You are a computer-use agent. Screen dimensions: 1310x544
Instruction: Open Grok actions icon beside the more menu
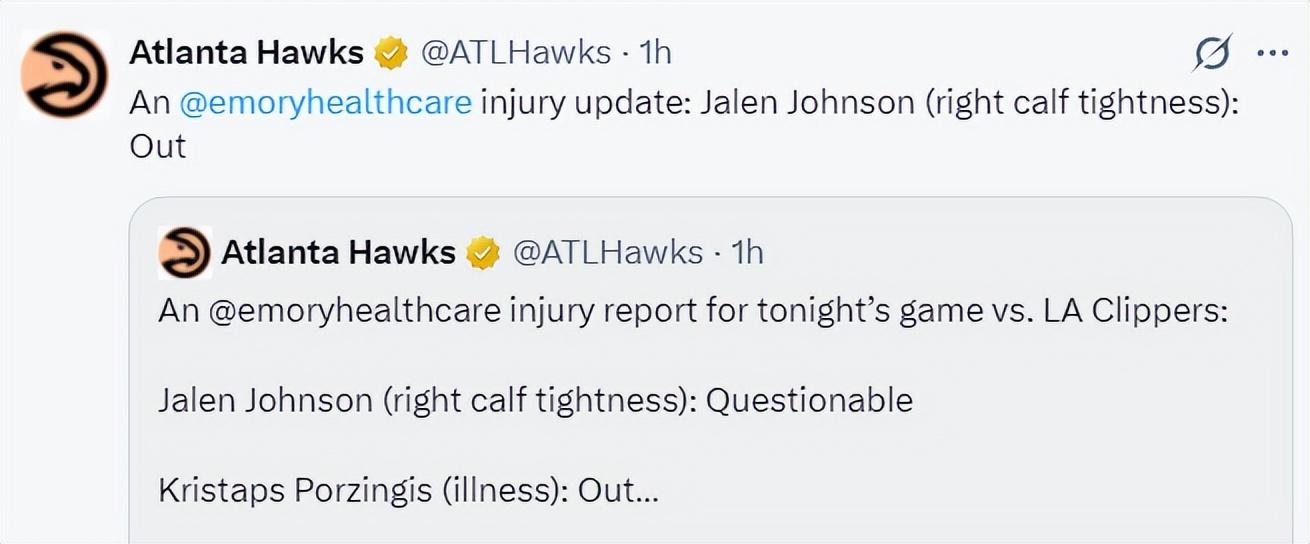point(1213,54)
